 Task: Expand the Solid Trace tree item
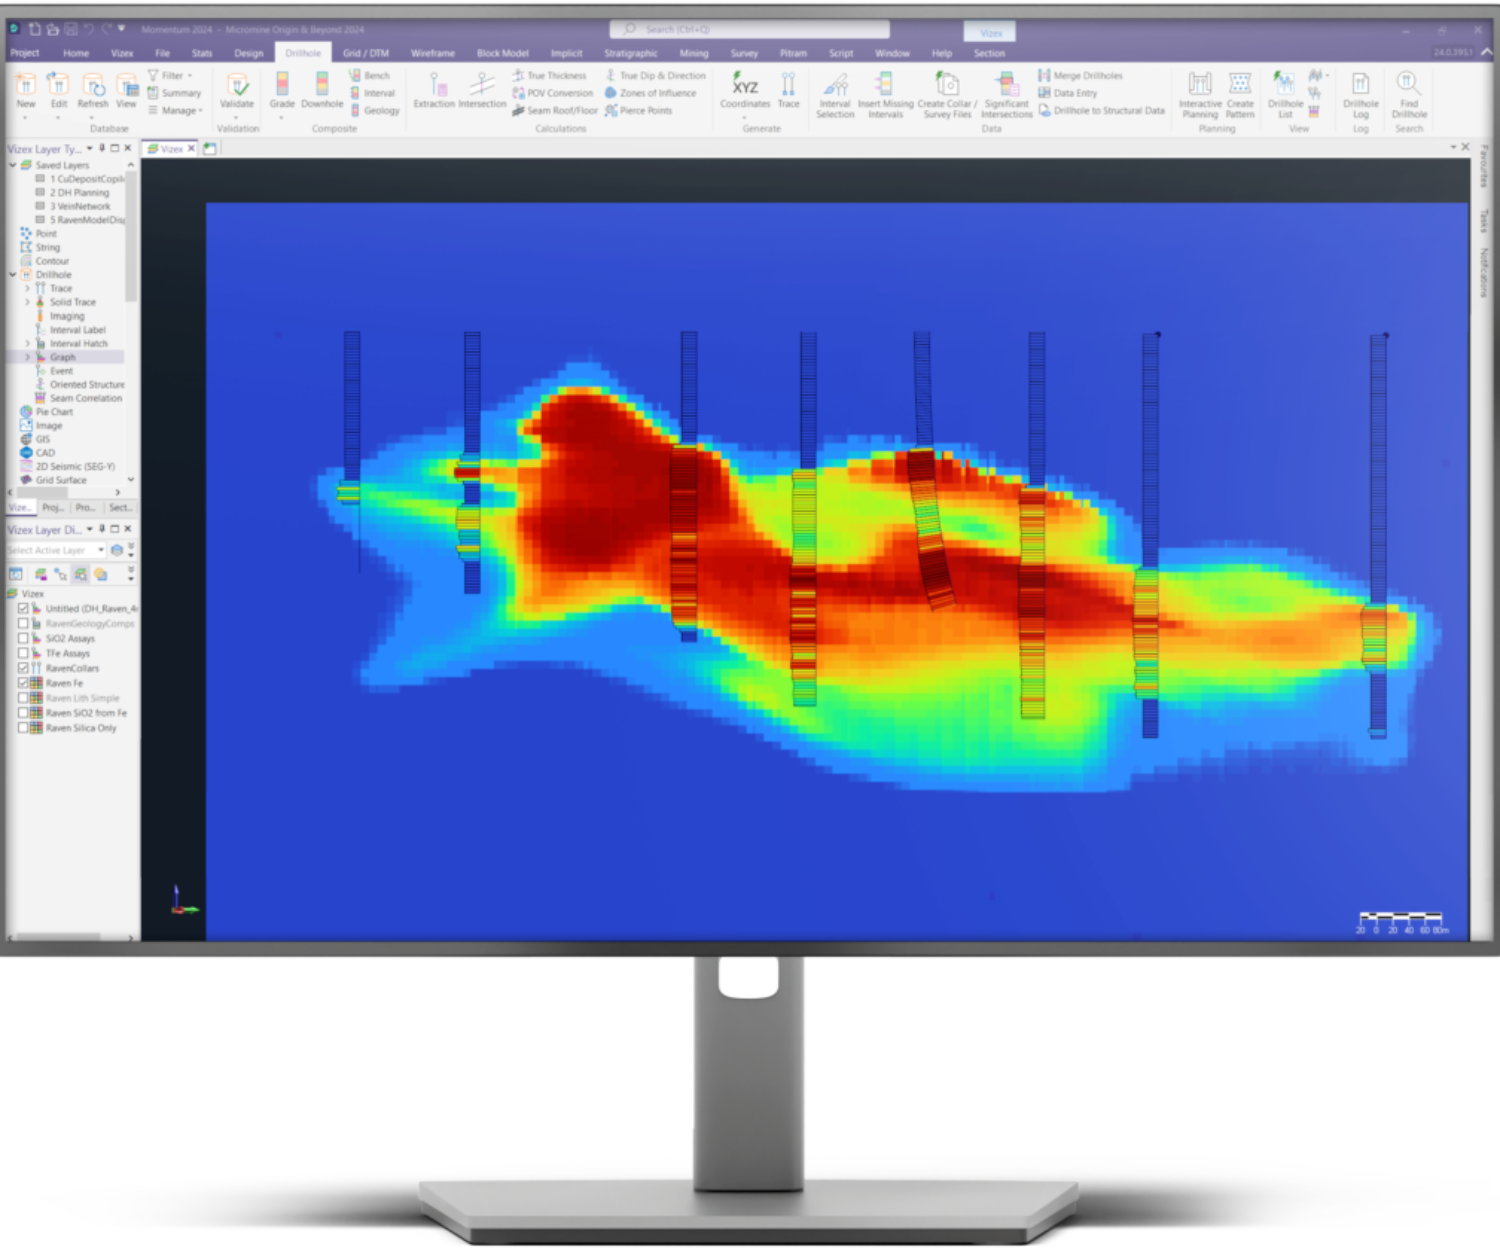(27, 302)
